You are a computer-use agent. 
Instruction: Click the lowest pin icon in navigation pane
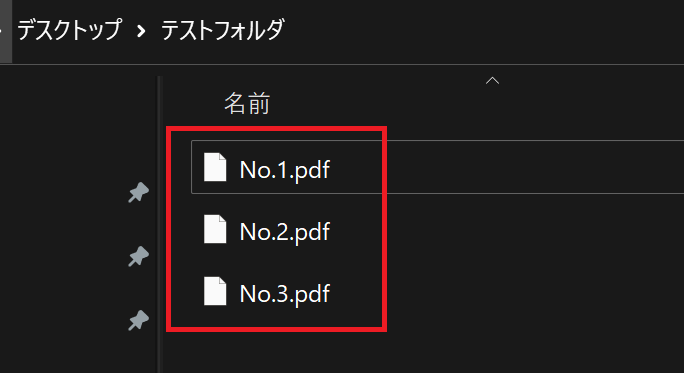138,320
